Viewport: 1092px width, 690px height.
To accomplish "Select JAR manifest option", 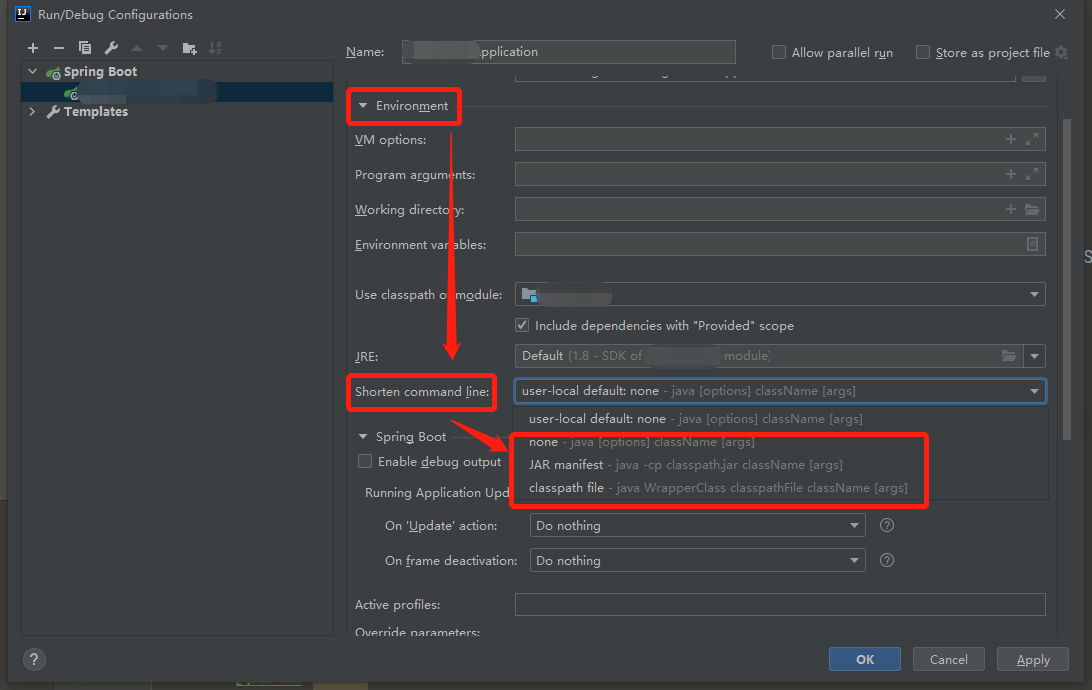I will coord(780,465).
